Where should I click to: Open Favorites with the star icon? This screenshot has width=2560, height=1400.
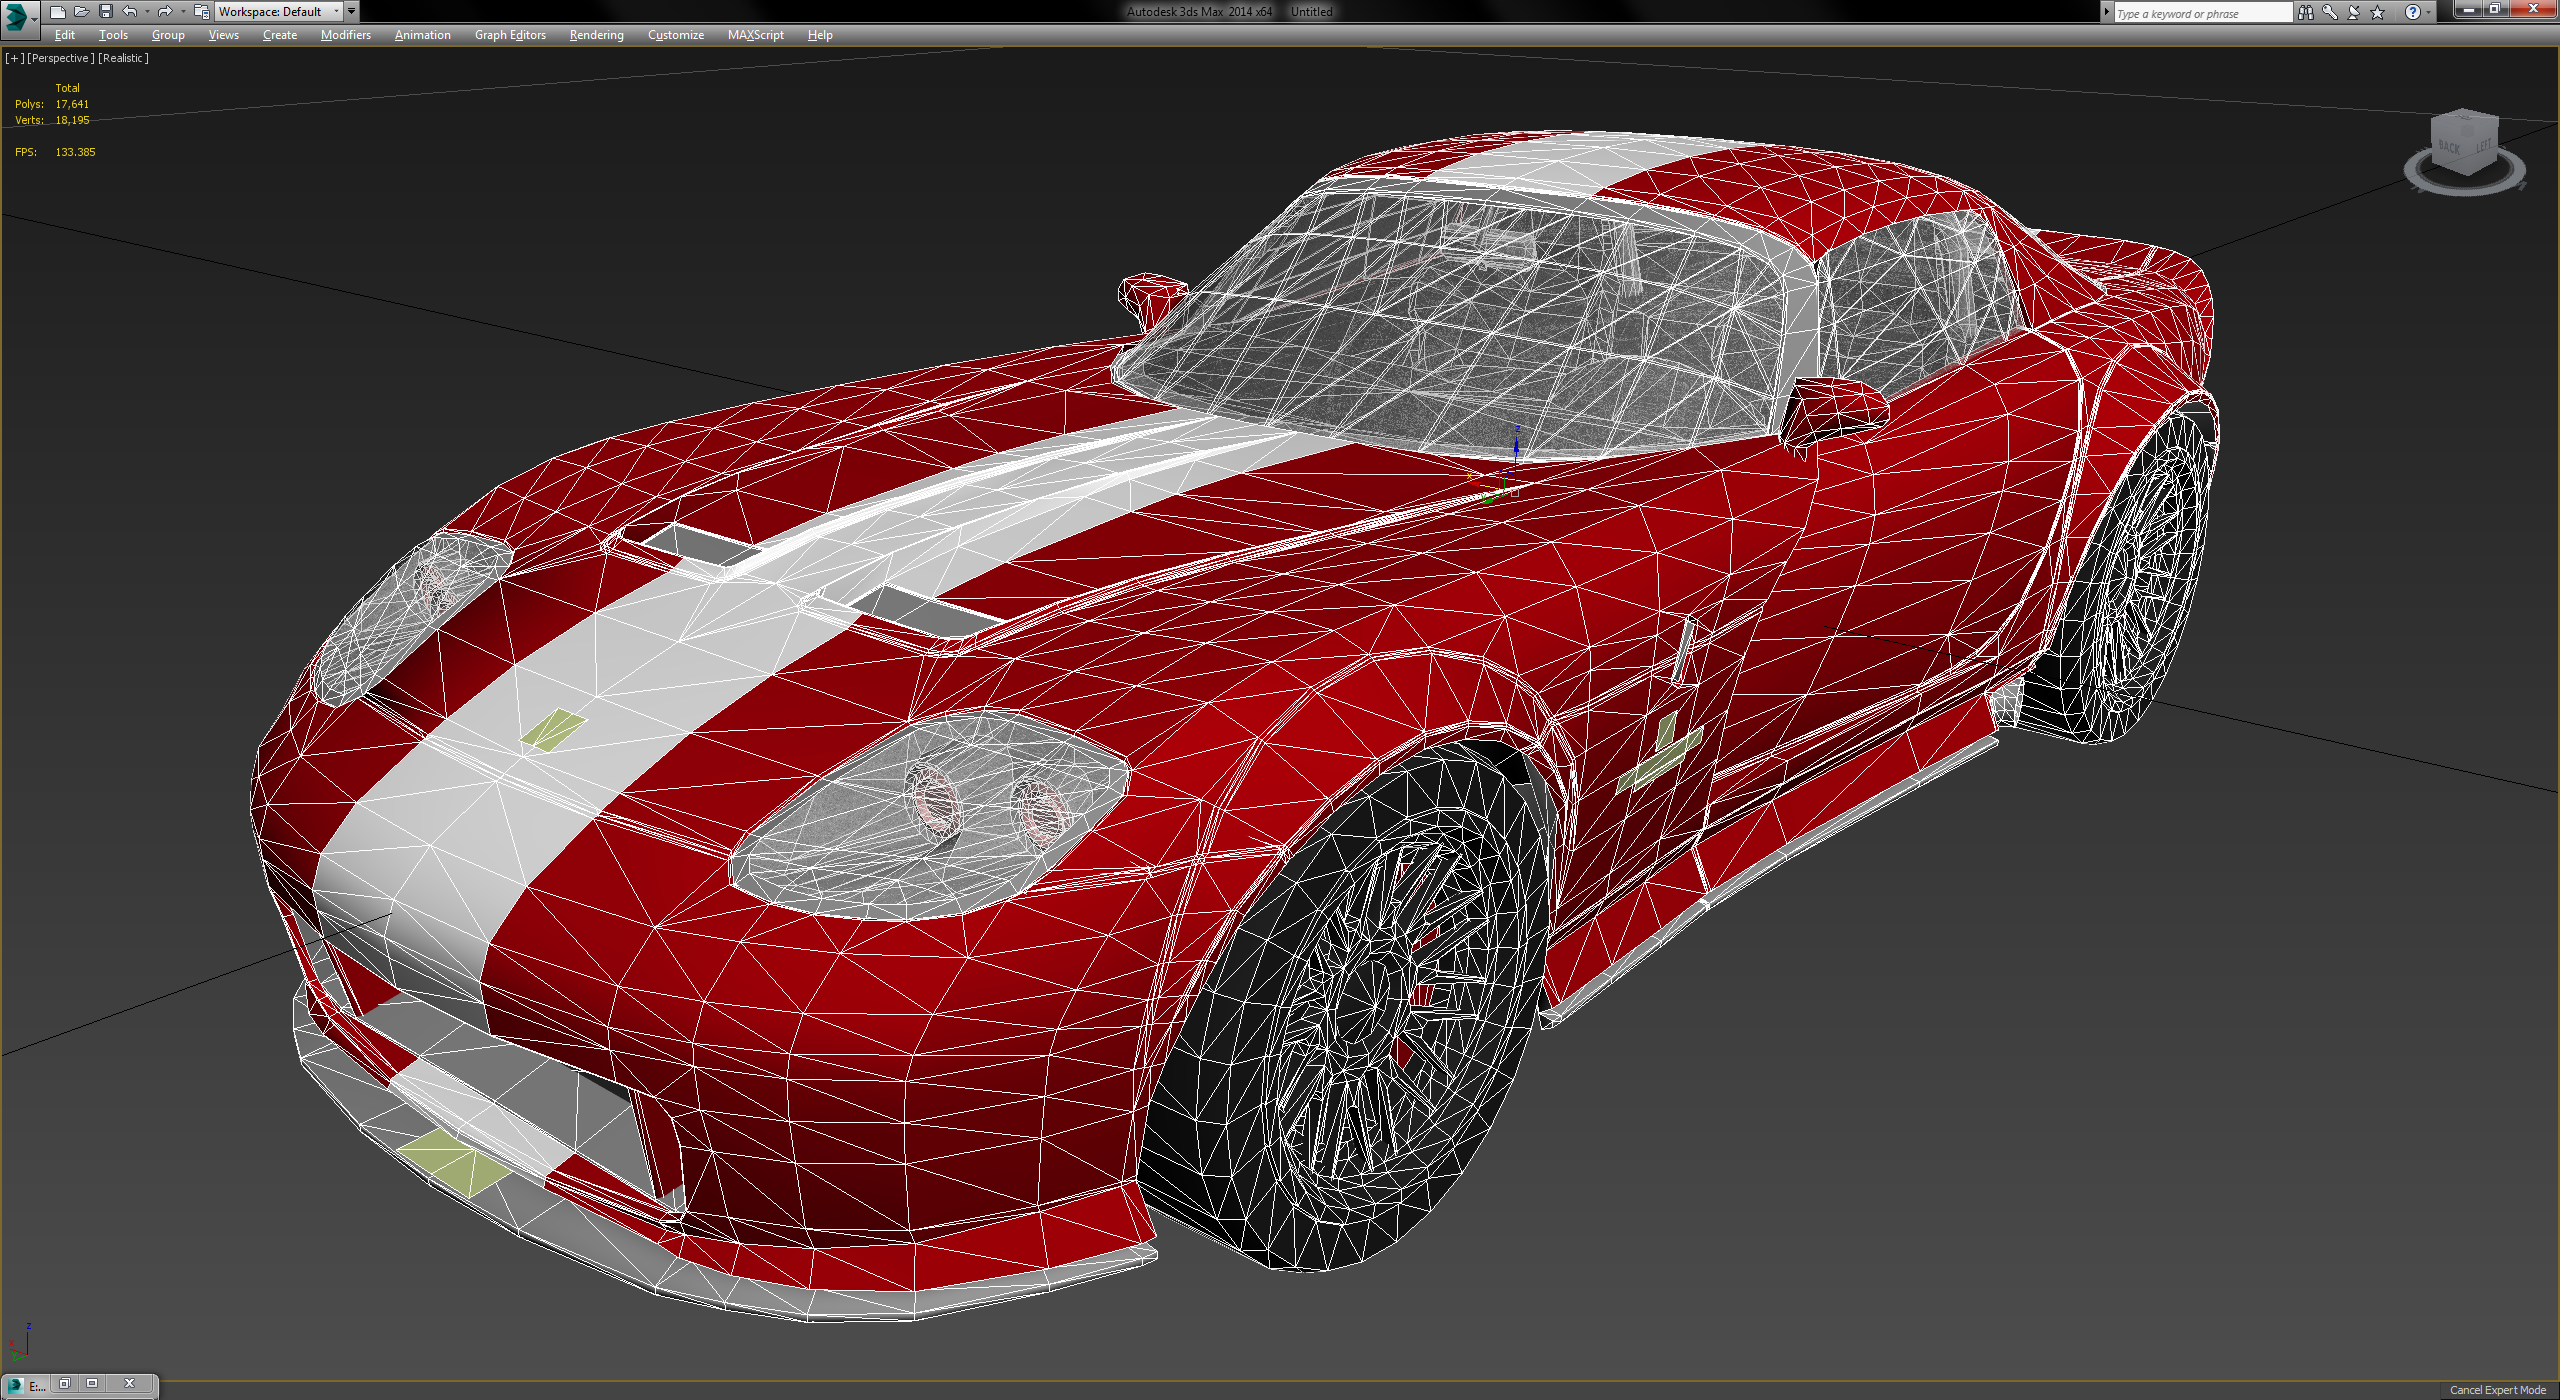click(2377, 12)
